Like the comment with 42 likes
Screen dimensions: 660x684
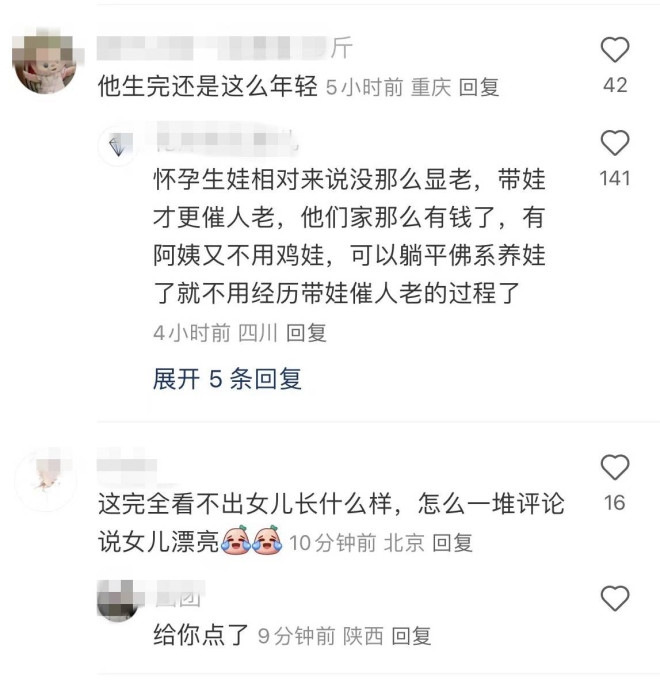615,49
